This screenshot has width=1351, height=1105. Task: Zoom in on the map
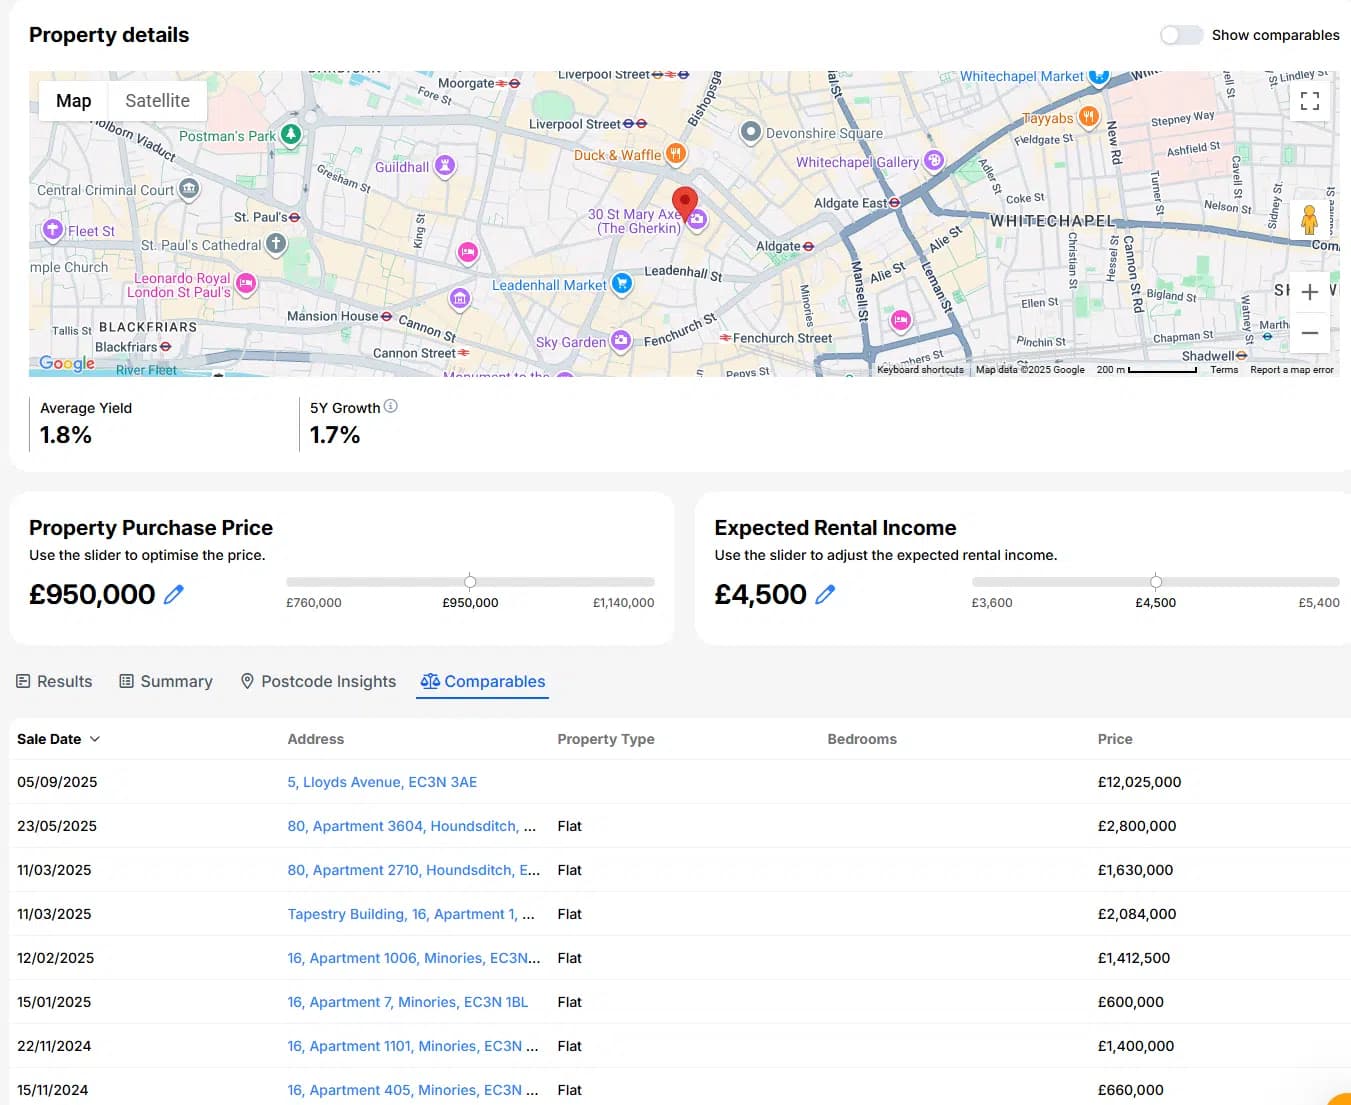1309,292
